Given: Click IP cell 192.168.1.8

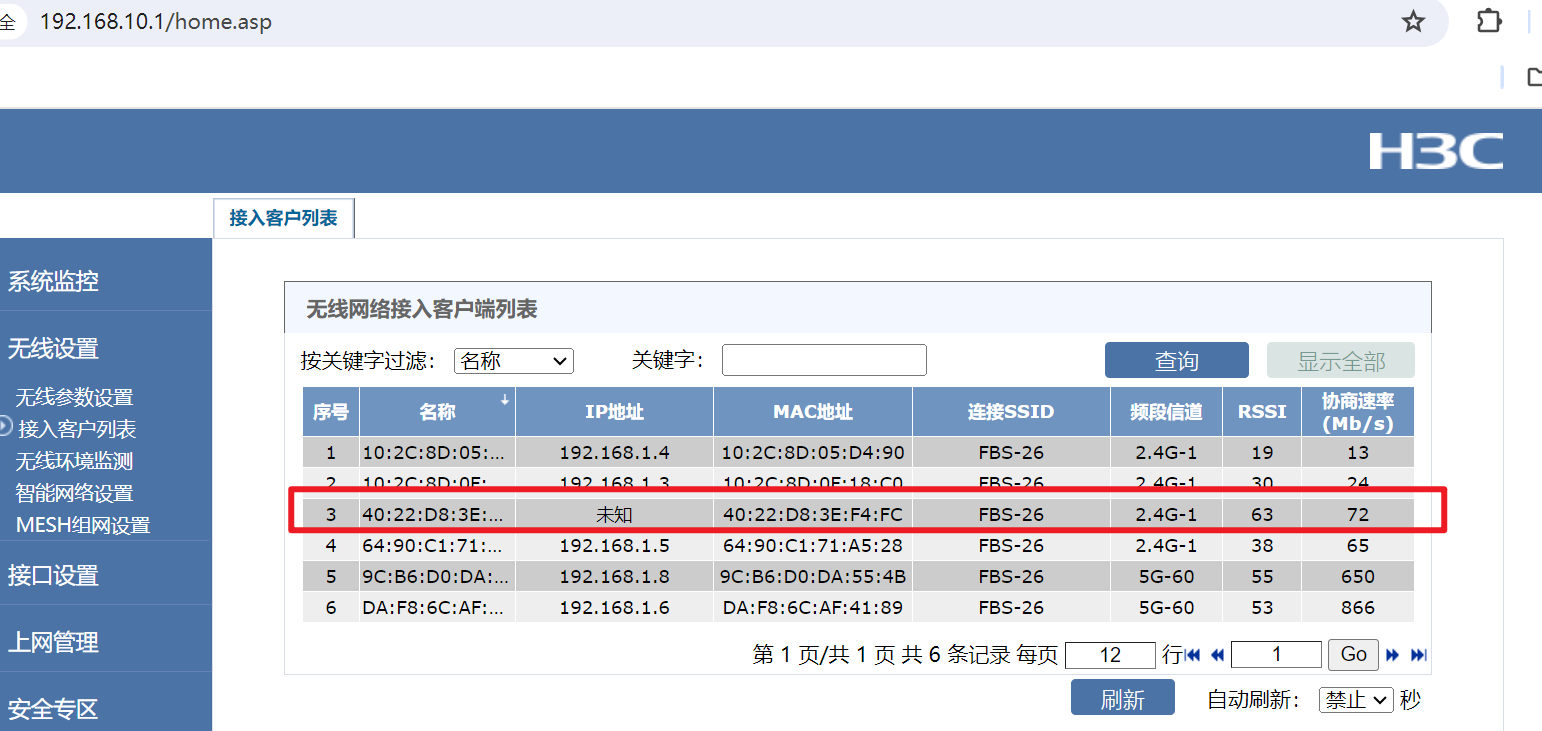Looking at the screenshot, I should 614,577.
